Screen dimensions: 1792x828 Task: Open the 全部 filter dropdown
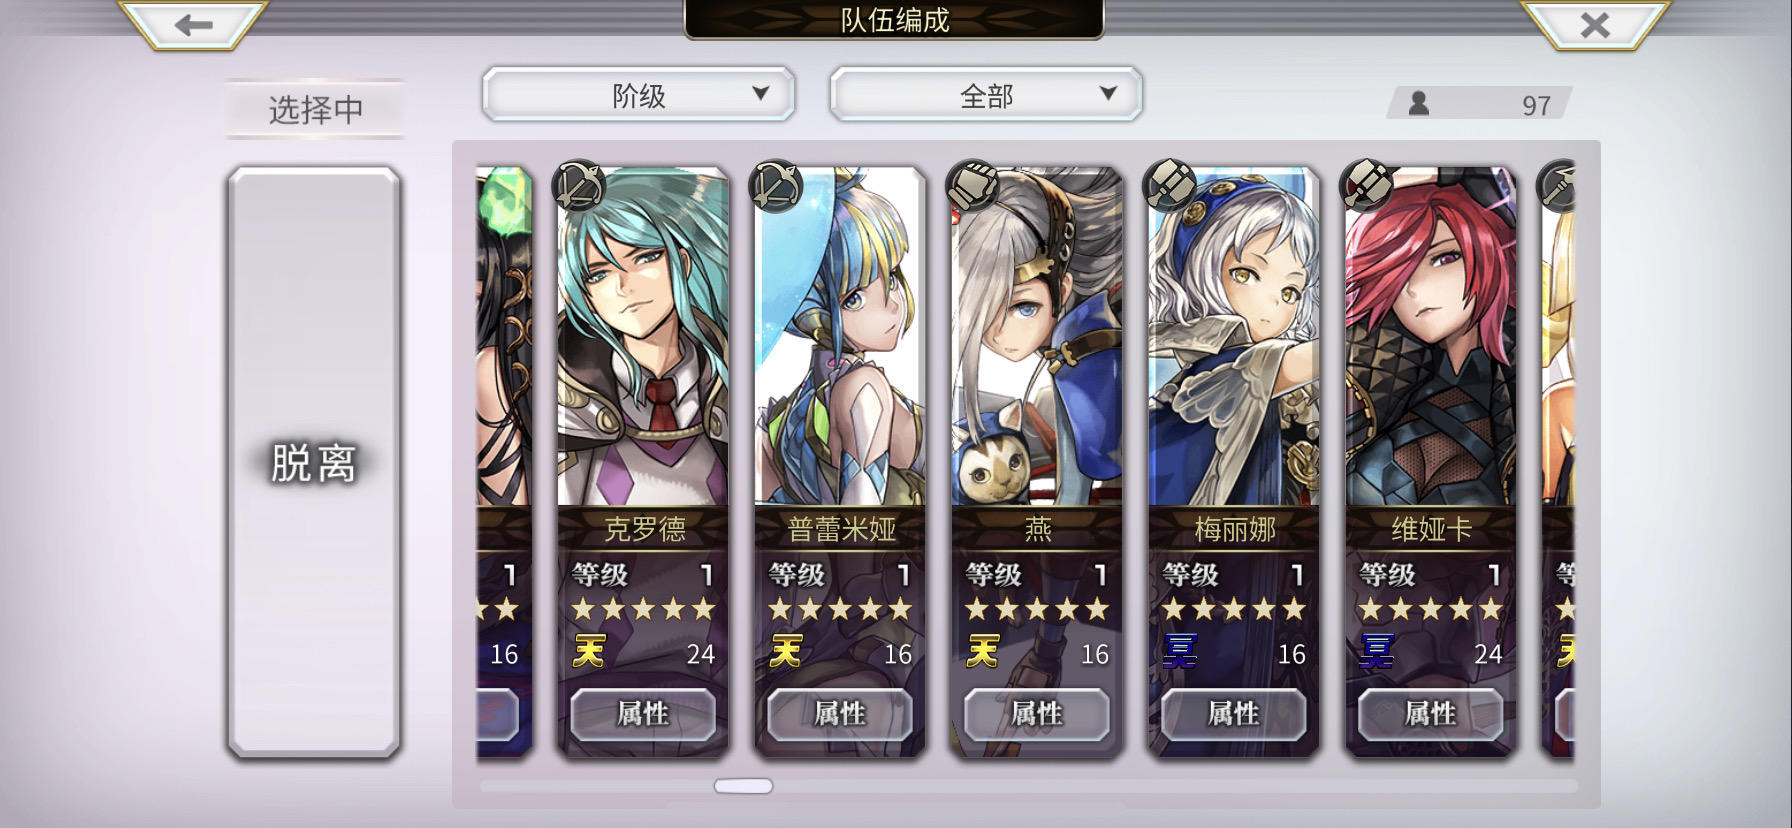coord(986,95)
